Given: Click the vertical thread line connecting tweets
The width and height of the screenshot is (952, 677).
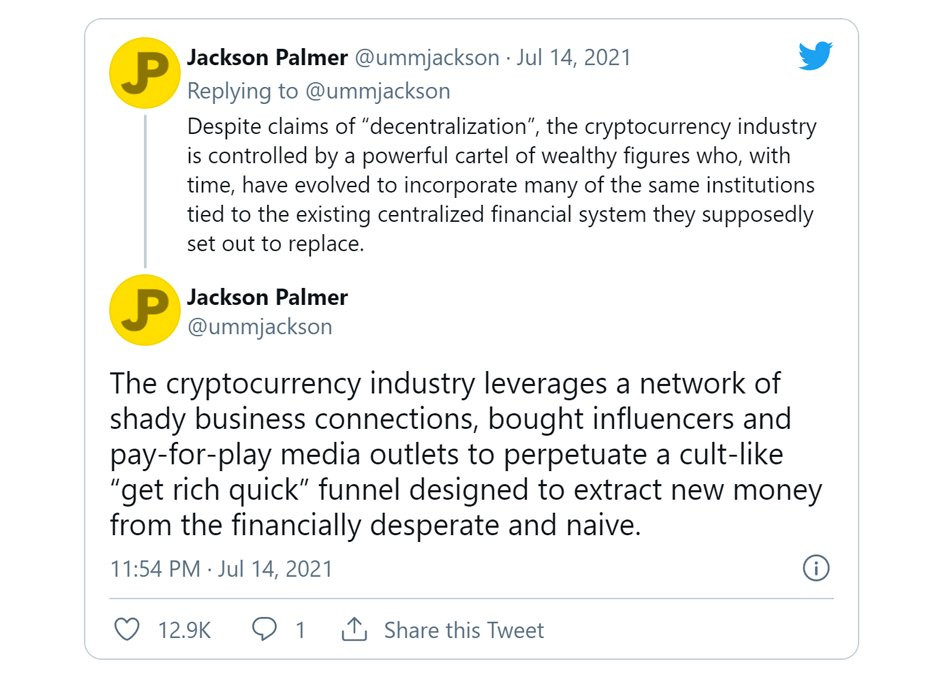Looking at the screenshot, I should 145,191.
